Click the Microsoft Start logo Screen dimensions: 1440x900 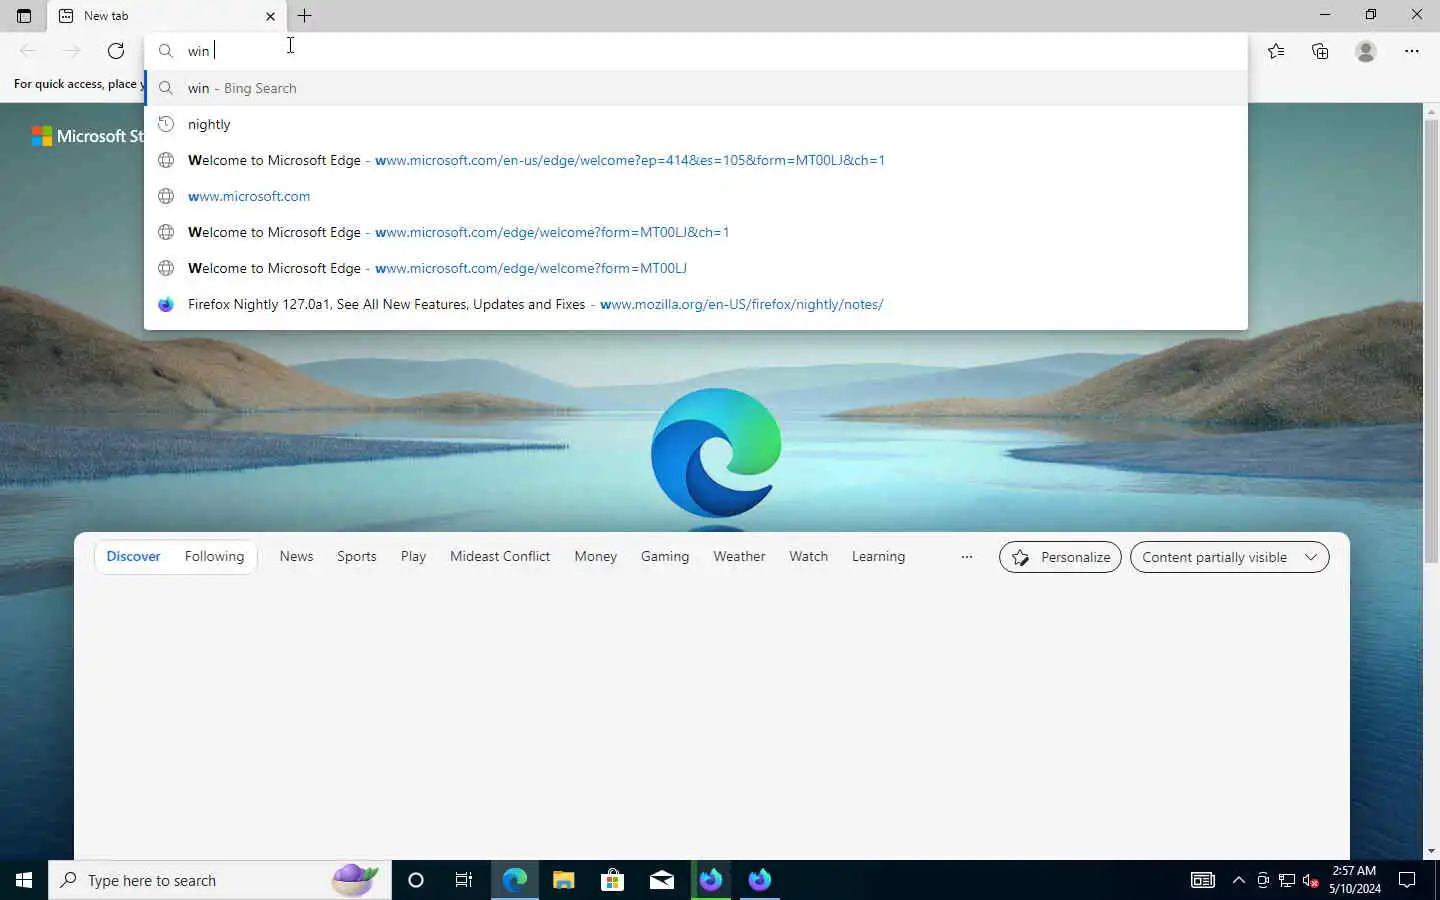[x=88, y=136]
